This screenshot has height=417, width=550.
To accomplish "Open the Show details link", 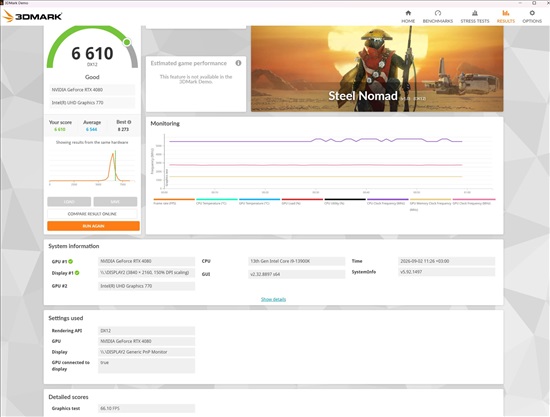I will [273, 299].
